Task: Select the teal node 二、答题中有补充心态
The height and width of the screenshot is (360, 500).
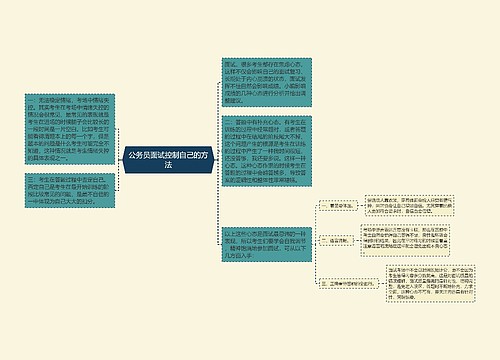Action: (x=267, y=151)
